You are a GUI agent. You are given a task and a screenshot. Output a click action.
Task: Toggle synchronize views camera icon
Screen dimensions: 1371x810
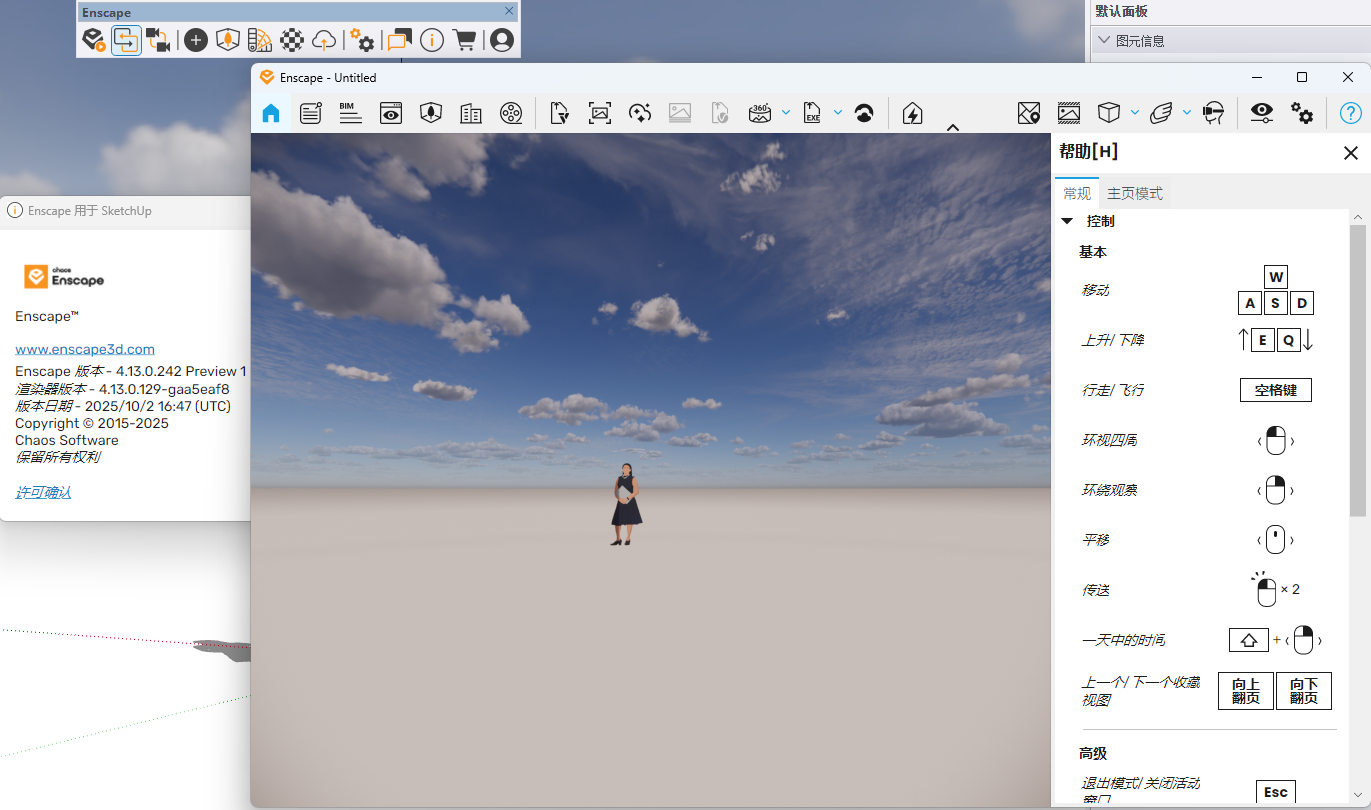[x=158, y=40]
